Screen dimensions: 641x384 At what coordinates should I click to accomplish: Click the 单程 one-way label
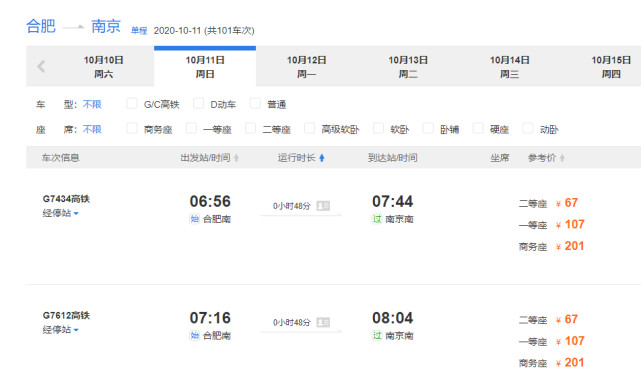pyautogui.click(x=139, y=31)
